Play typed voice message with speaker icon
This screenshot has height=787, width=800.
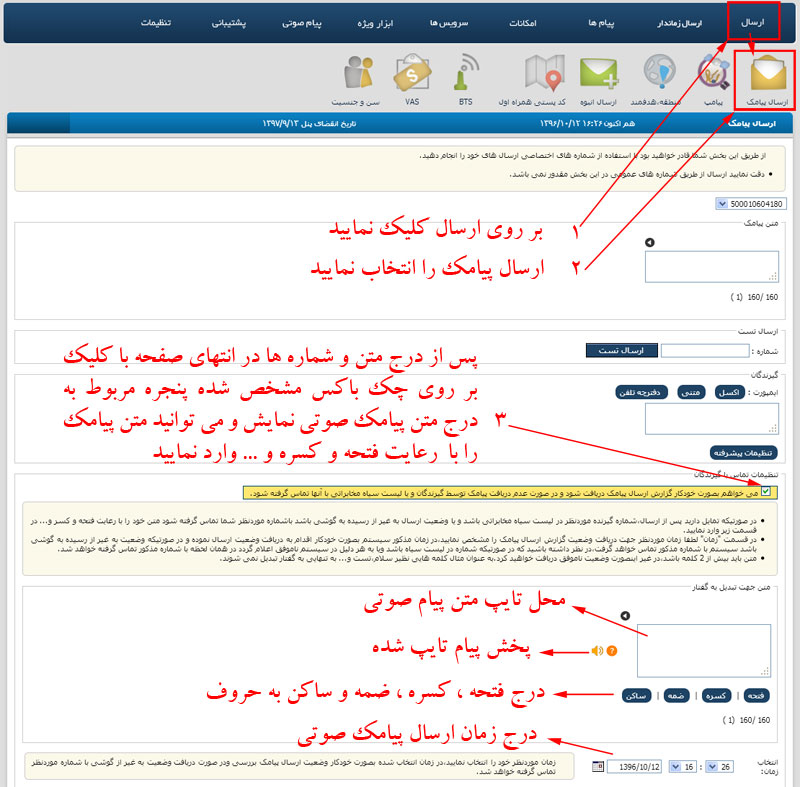pos(597,651)
